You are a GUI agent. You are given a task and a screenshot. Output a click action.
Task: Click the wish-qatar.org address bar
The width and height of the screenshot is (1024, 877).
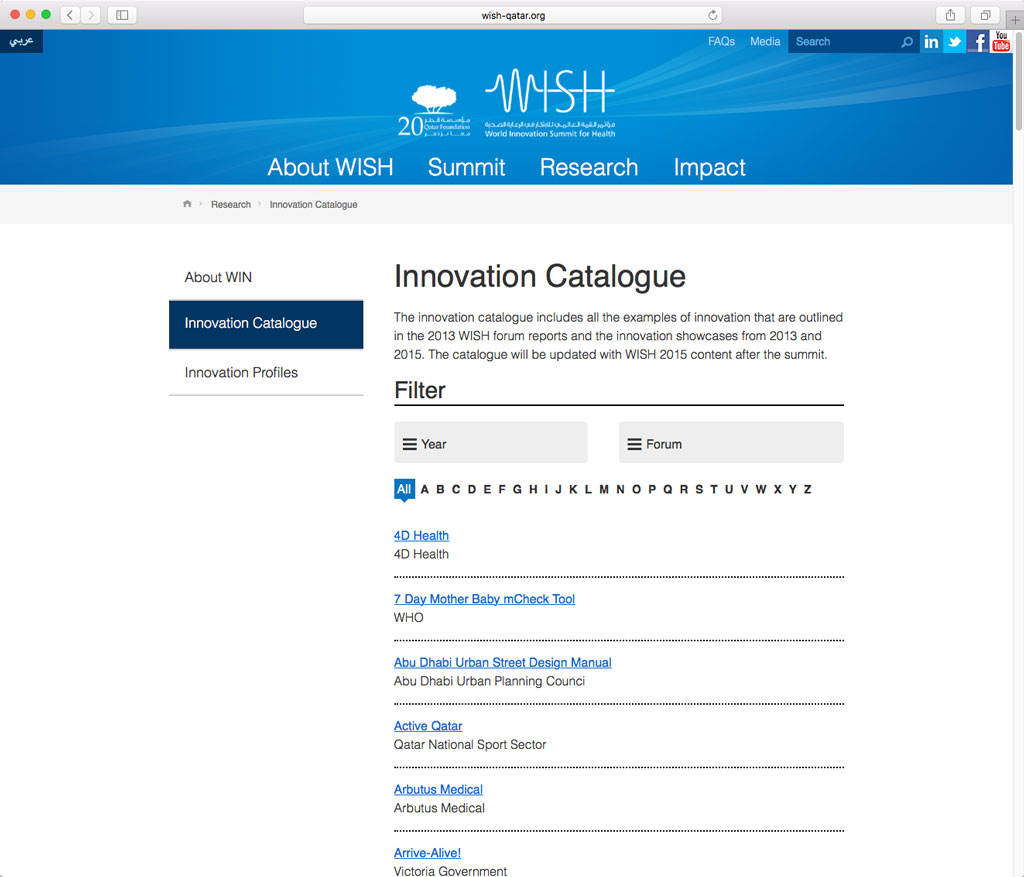pos(513,15)
